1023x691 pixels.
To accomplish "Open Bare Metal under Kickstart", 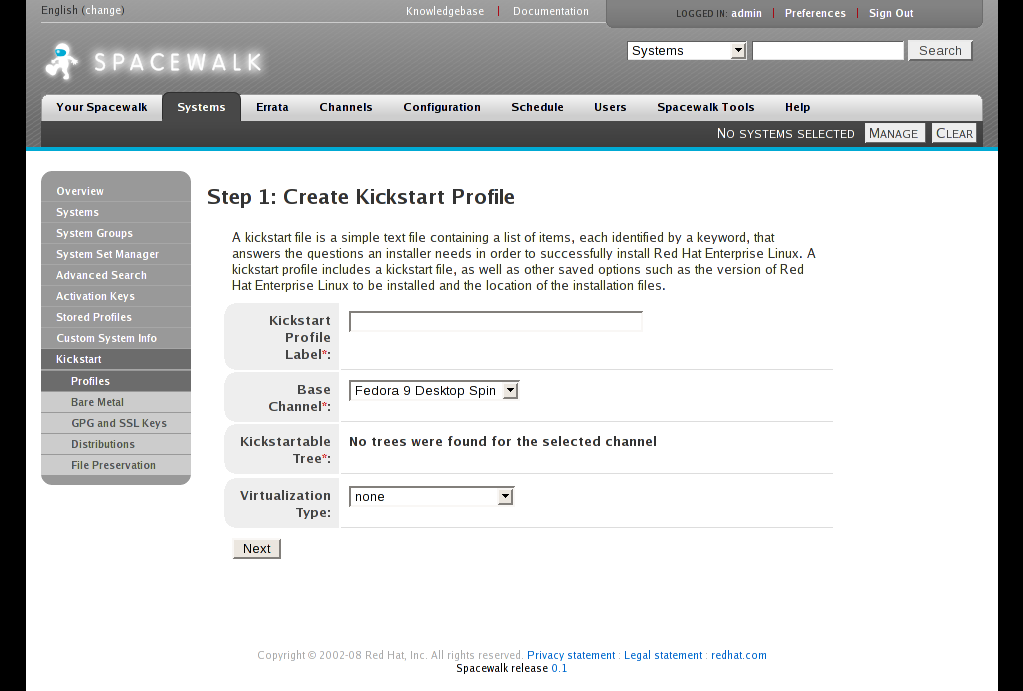I will coord(116,402).
